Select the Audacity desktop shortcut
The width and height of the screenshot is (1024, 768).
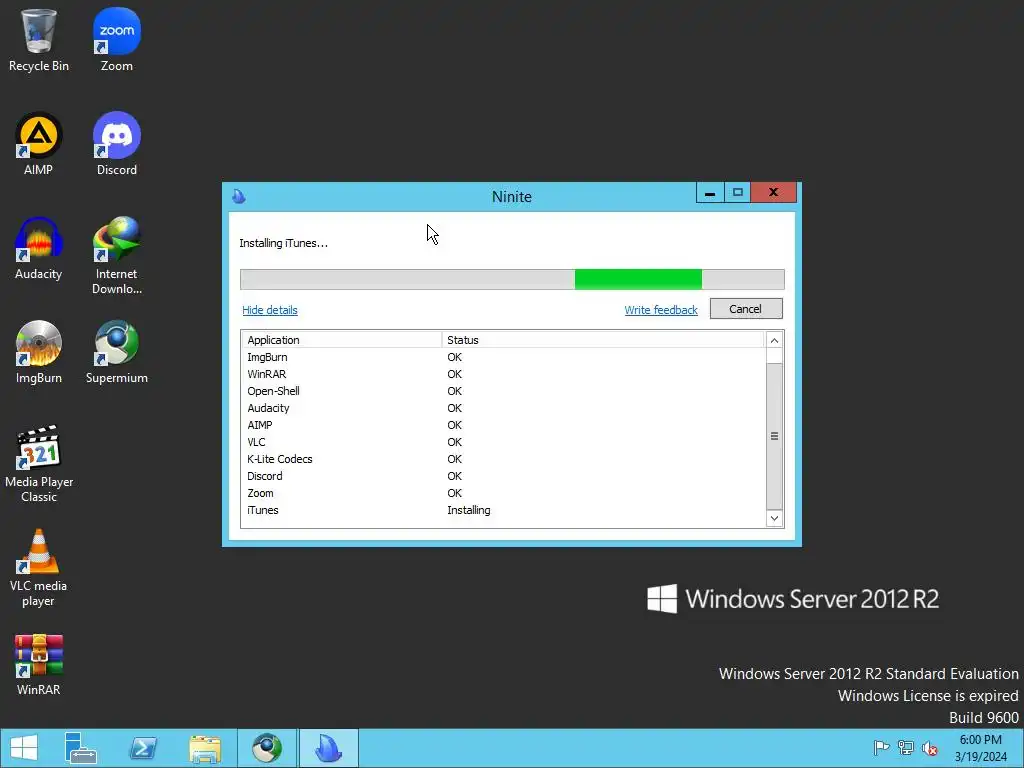pos(39,249)
